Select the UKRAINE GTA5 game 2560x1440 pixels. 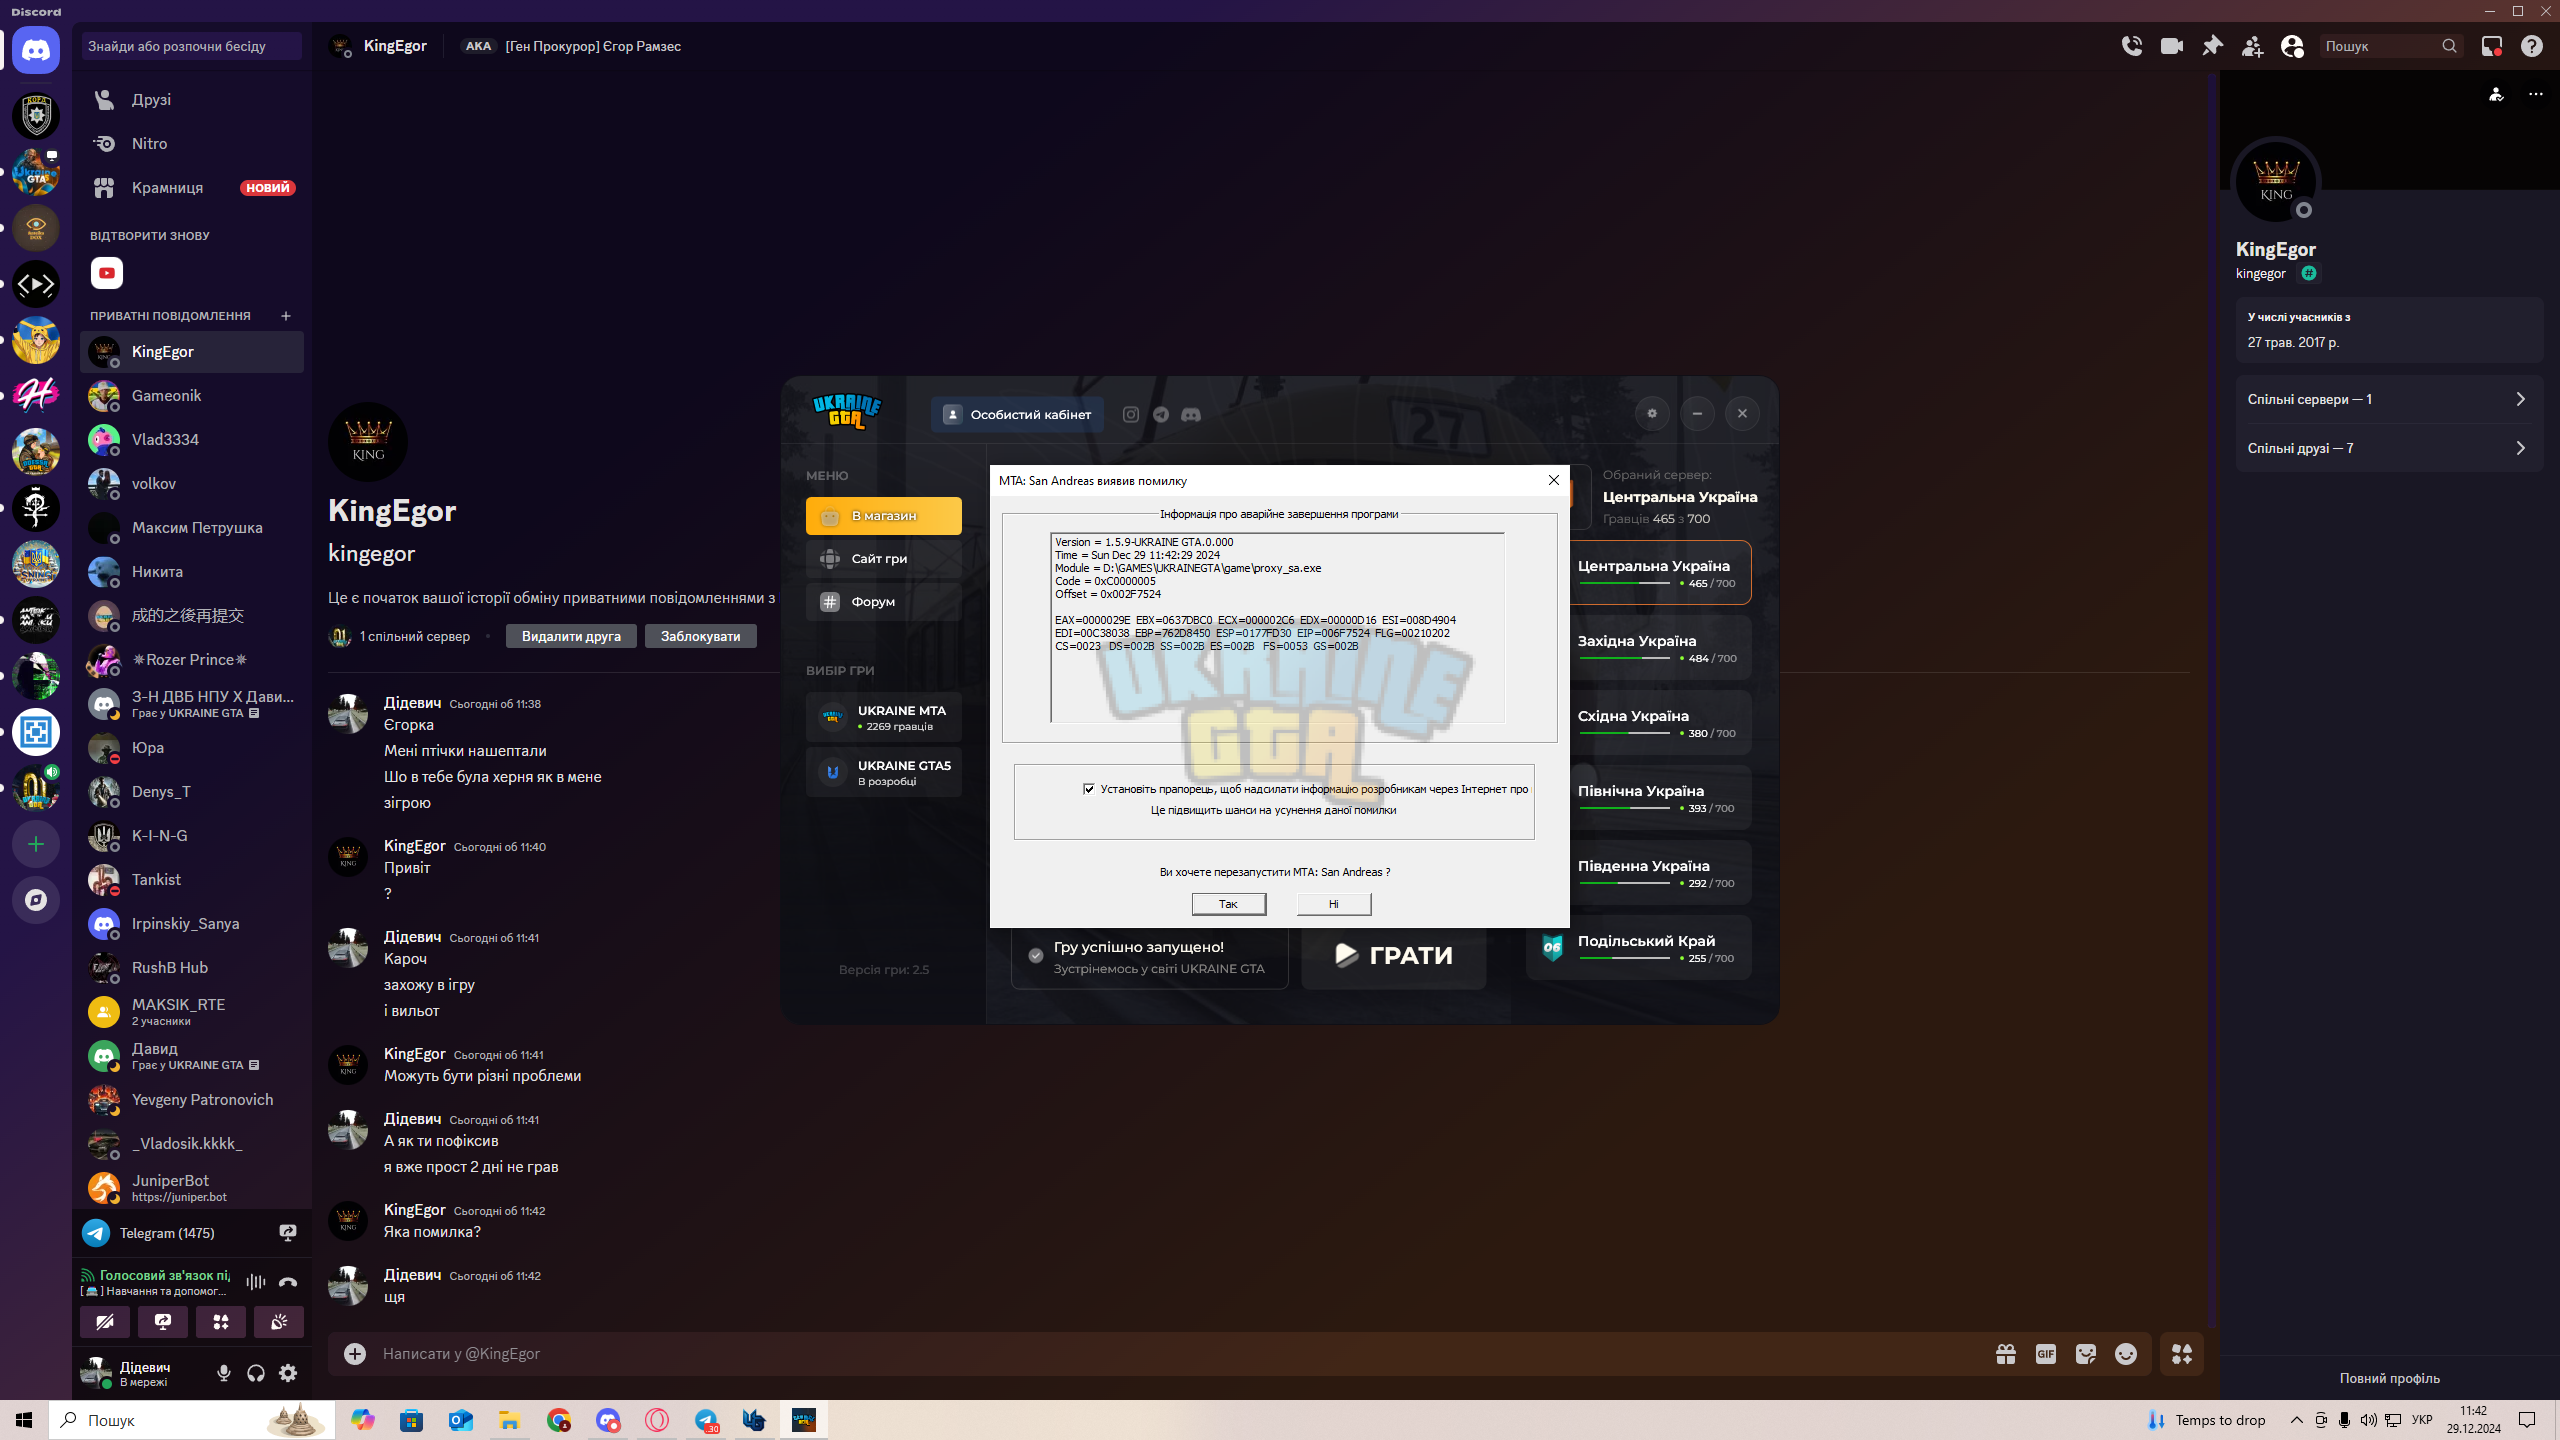click(x=884, y=772)
